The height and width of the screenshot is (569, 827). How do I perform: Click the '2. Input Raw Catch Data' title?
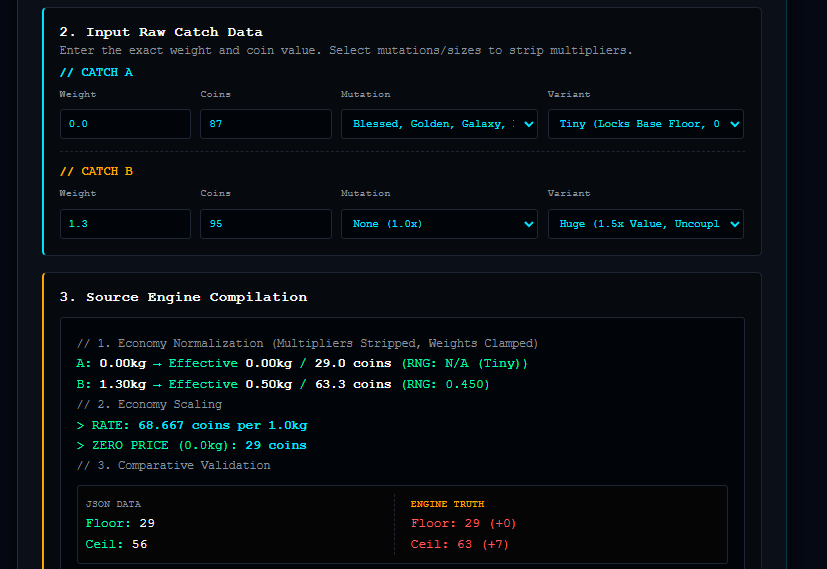(x=161, y=32)
